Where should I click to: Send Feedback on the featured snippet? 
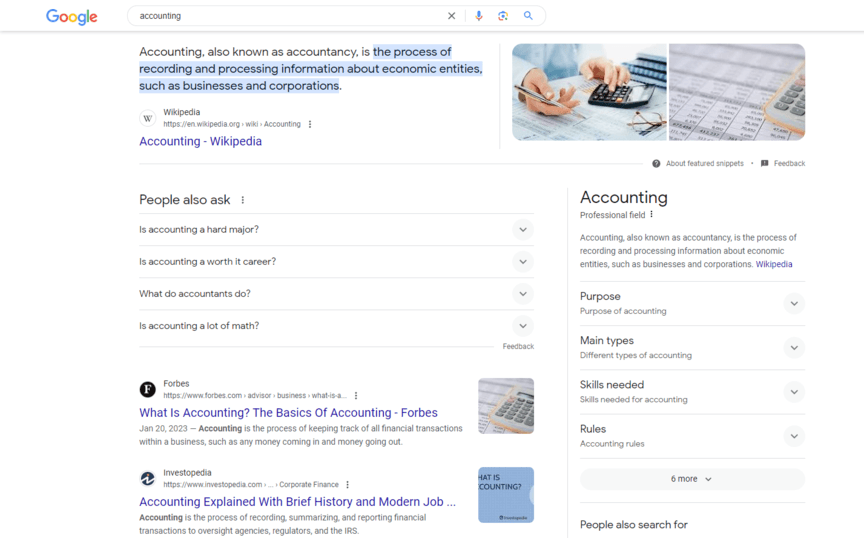[x=789, y=164]
